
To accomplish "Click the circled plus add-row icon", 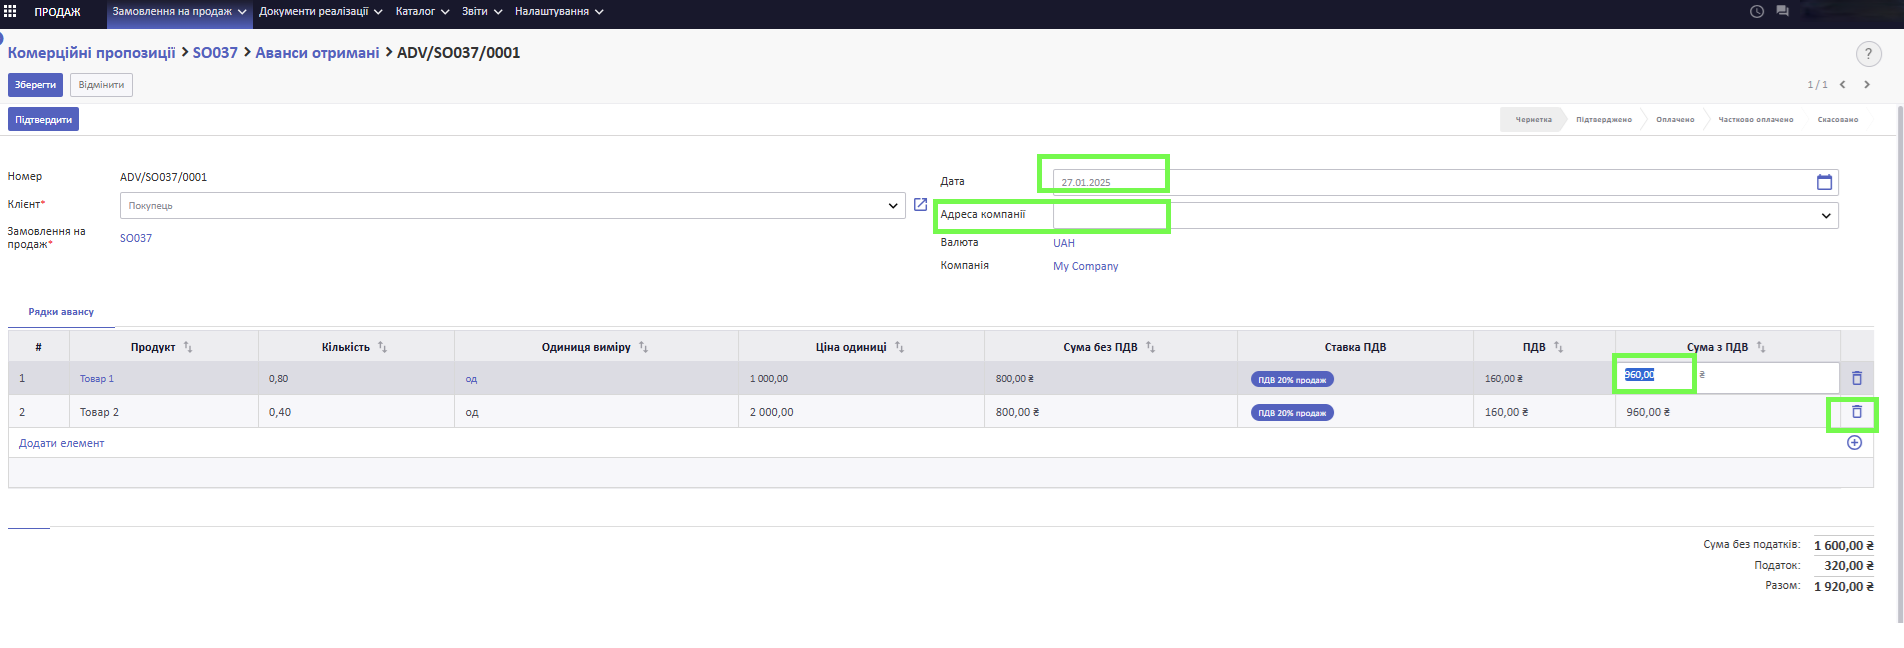I will (x=1854, y=443).
